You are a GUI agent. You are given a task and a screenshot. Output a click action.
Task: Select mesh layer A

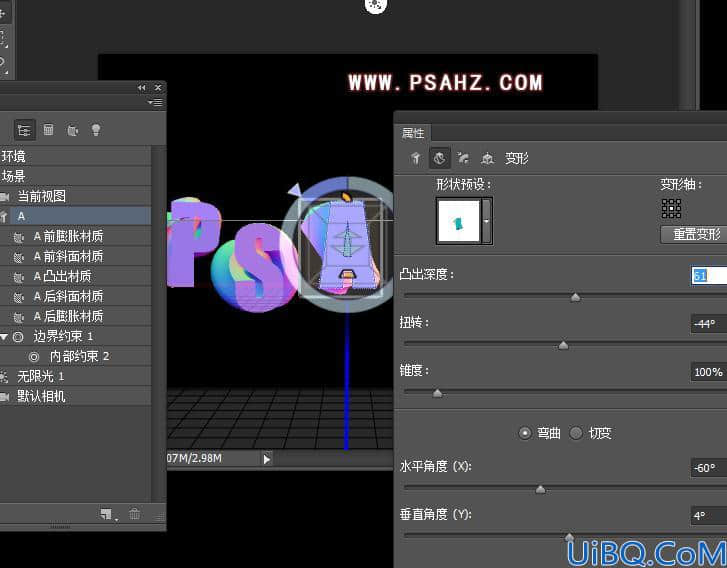(75, 216)
